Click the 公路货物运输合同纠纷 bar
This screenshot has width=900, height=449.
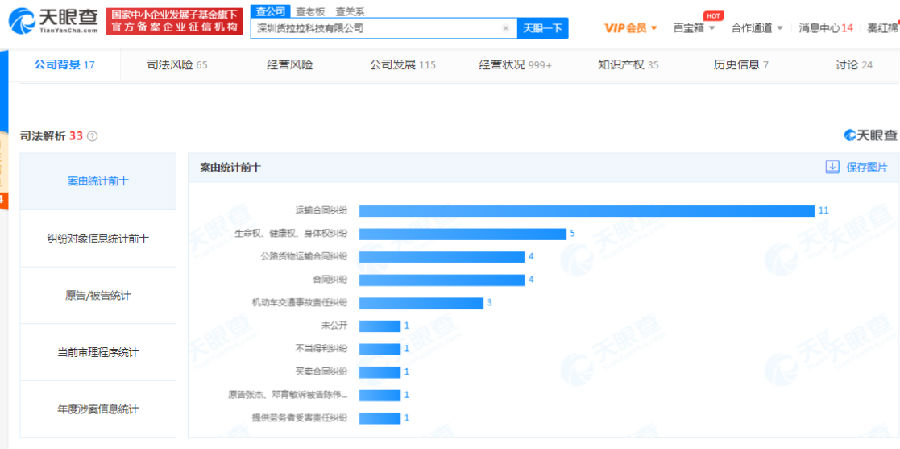(x=442, y=257)
